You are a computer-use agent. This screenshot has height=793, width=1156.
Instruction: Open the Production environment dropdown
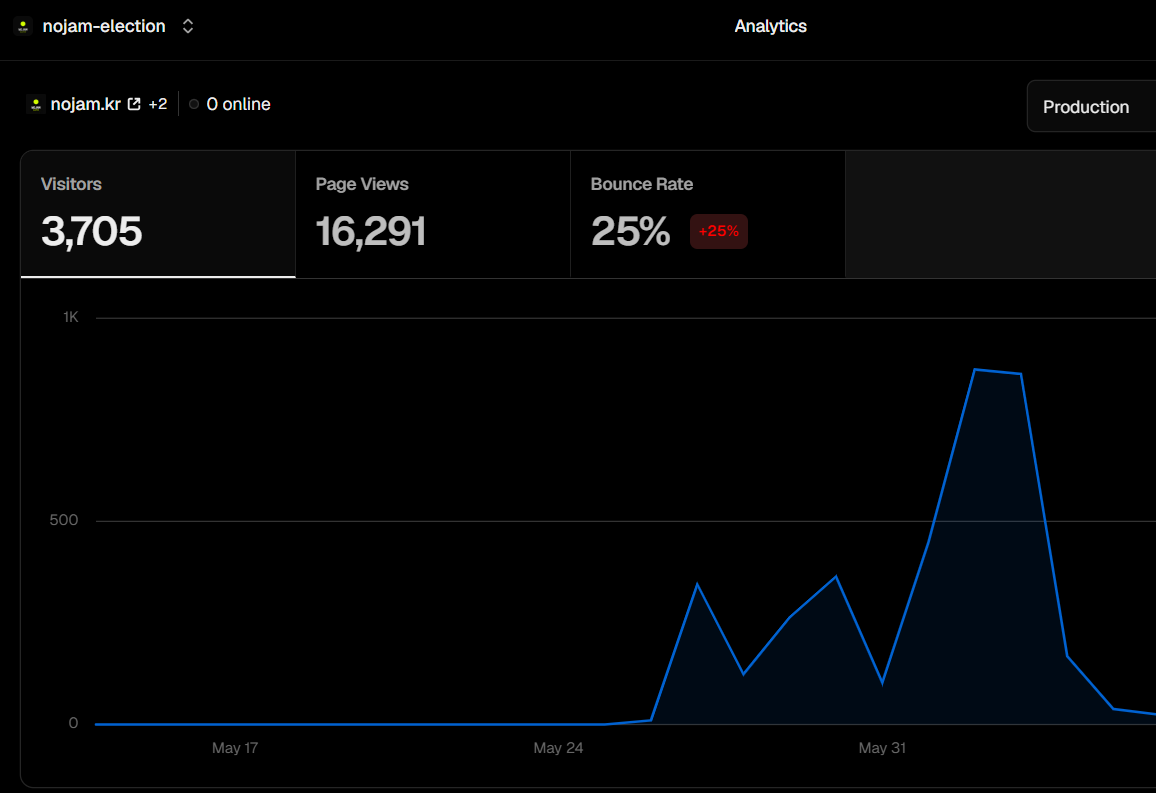pyautogui.click(x=1091, y=107)
